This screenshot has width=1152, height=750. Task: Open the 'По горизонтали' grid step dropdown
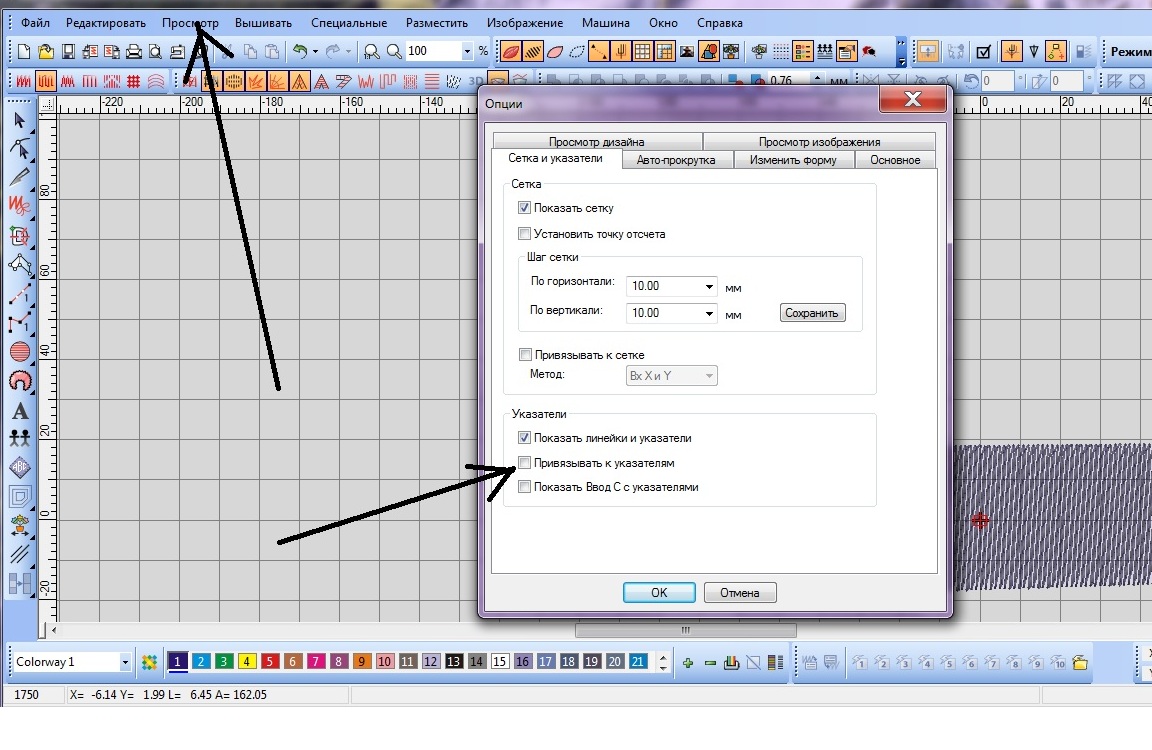pyautogui.click(x=709, y=286)
